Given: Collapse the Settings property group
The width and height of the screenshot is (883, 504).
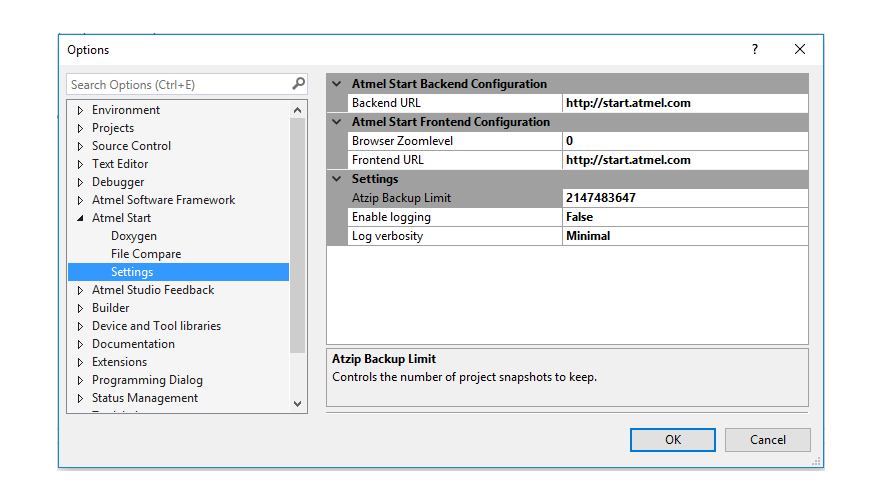Looking at the screenshot, I should pyautogui.click(x=336, y=179).
